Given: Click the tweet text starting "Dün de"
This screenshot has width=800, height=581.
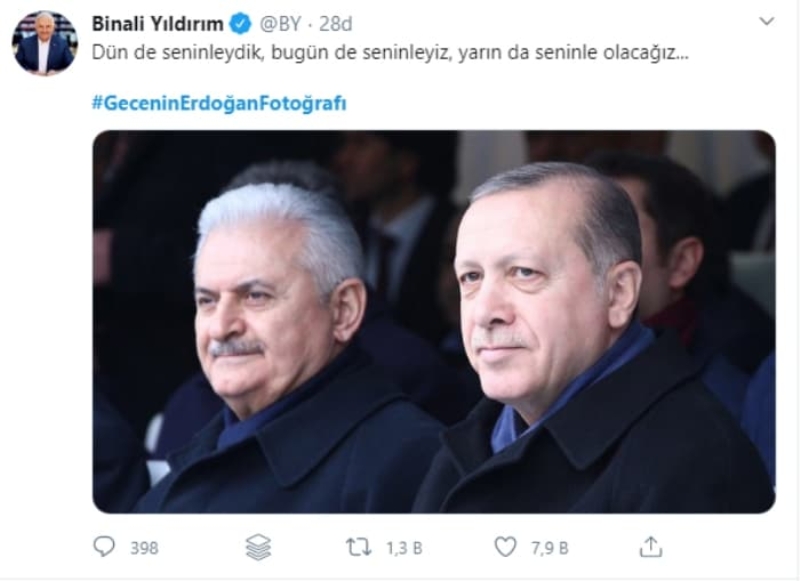Looking at the screenshot, I should pyautogui.click(x=390, y=53).
